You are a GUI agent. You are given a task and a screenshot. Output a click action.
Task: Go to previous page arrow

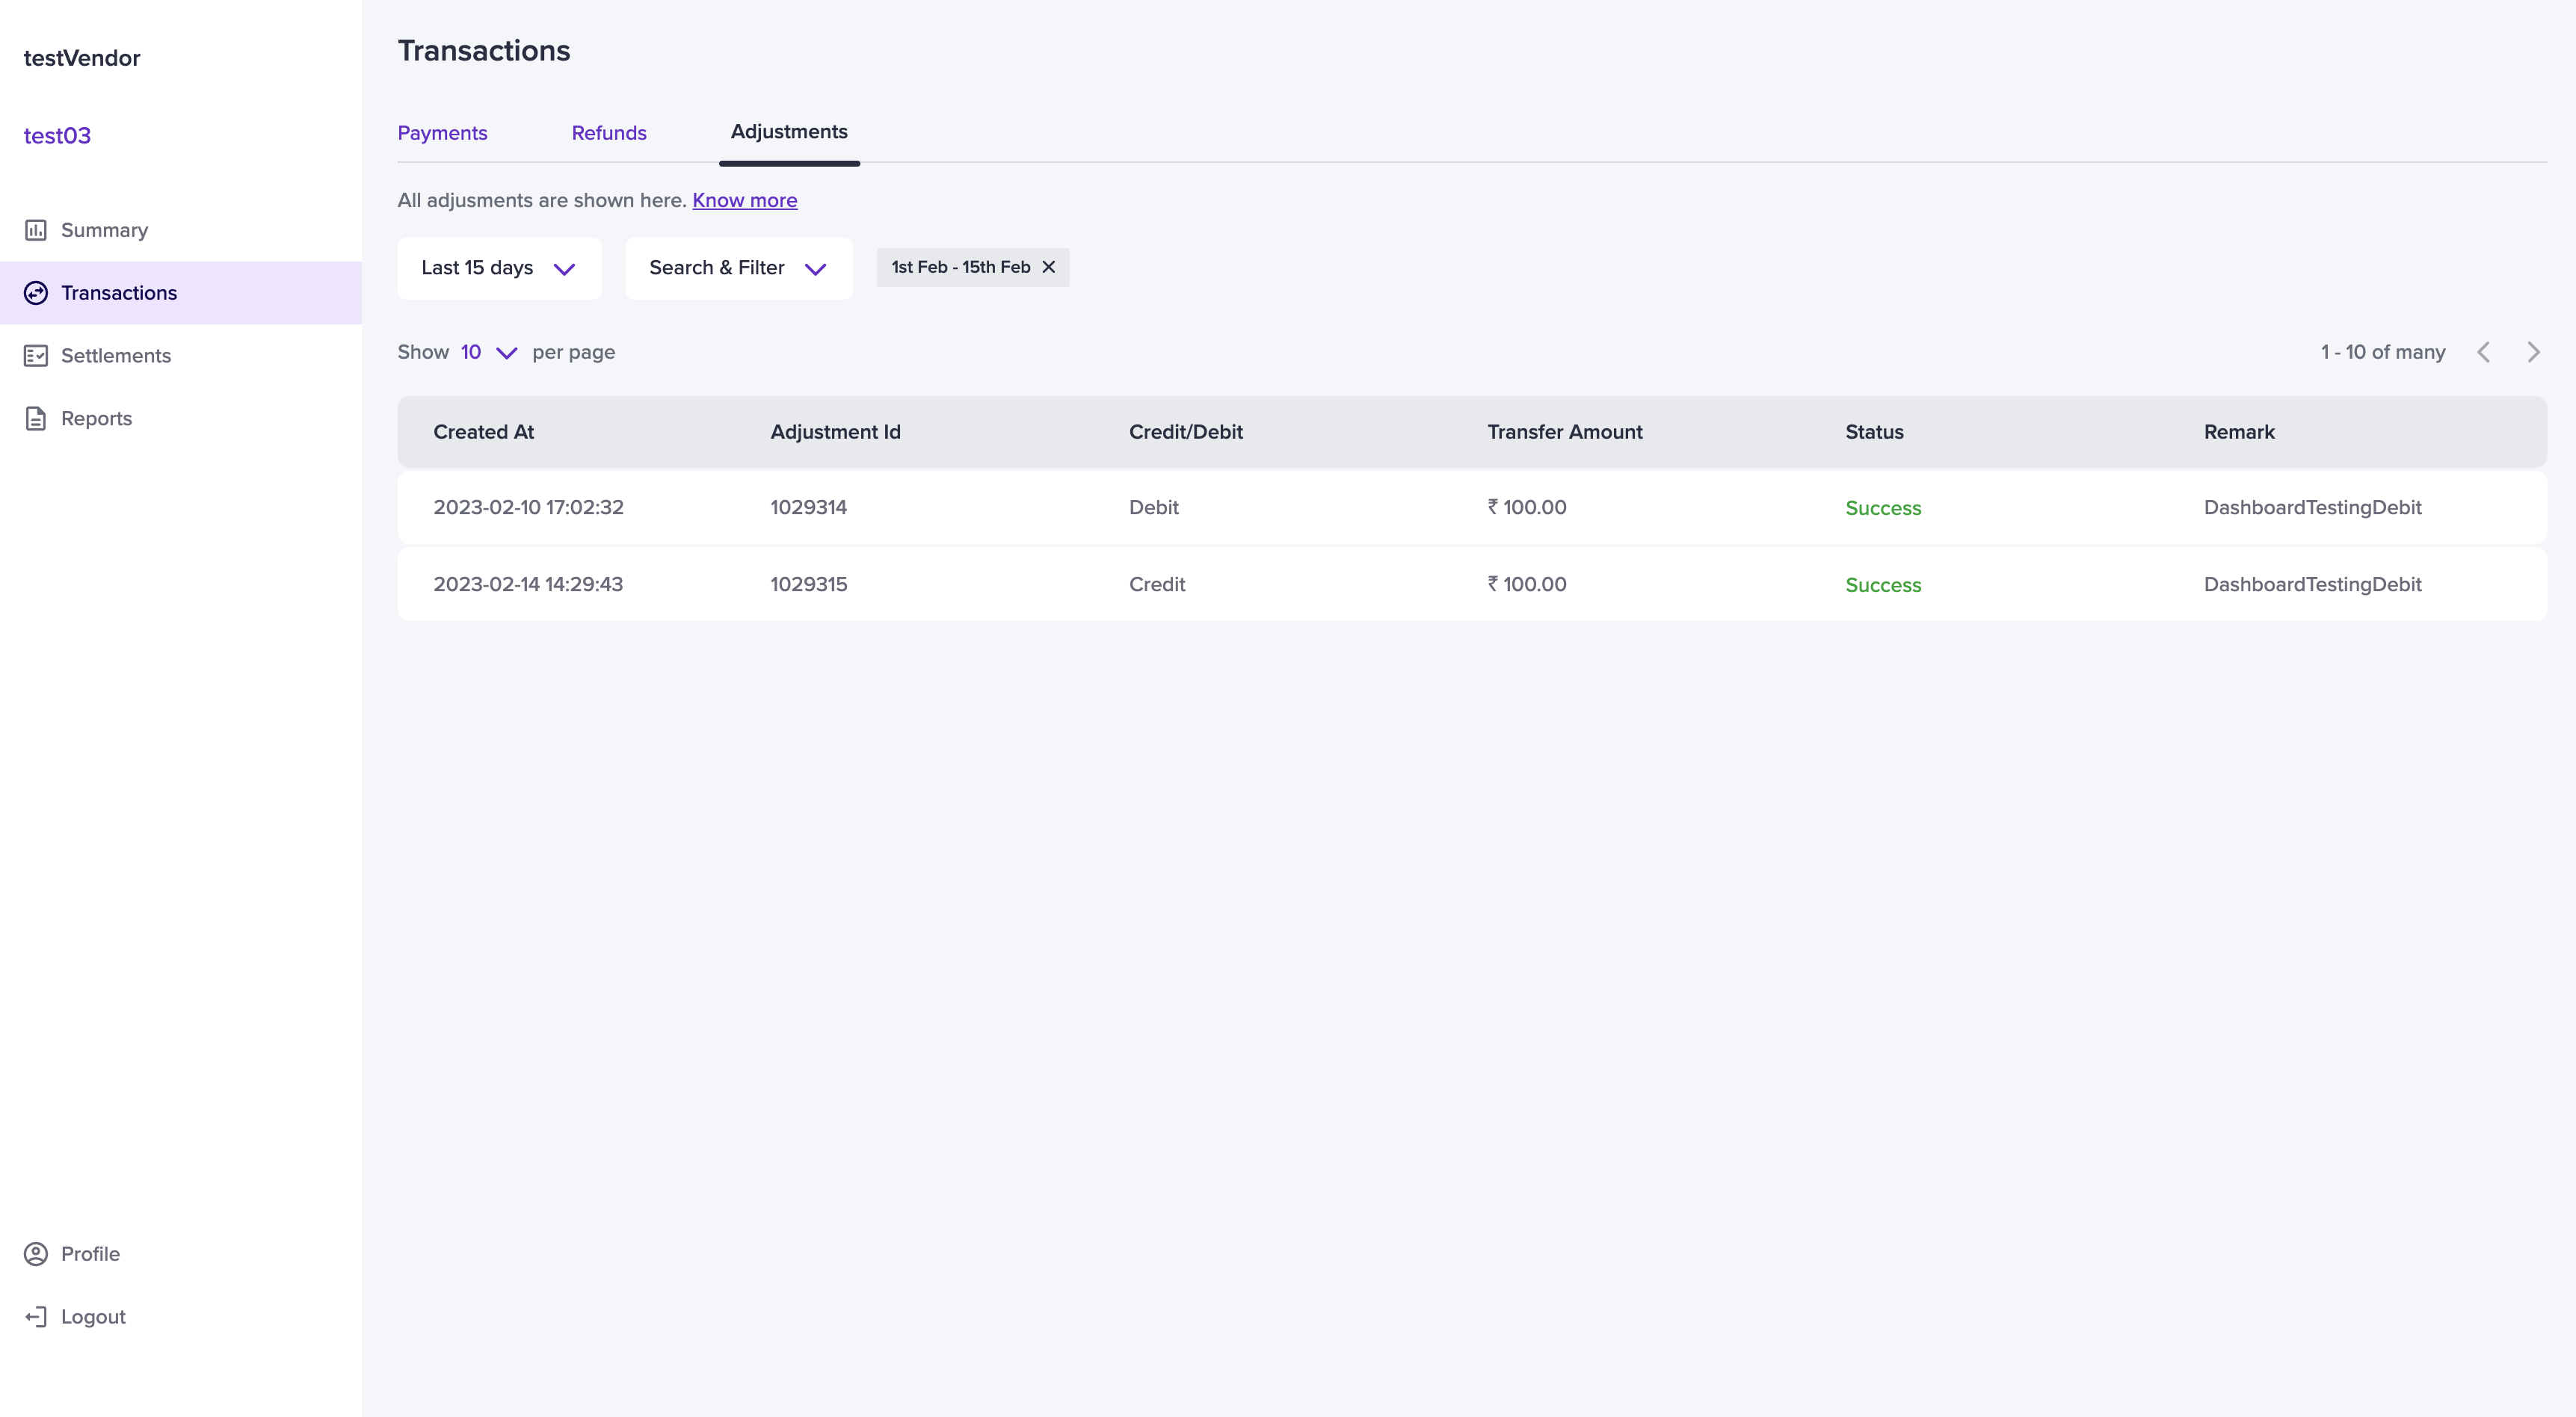[2484, 352]
